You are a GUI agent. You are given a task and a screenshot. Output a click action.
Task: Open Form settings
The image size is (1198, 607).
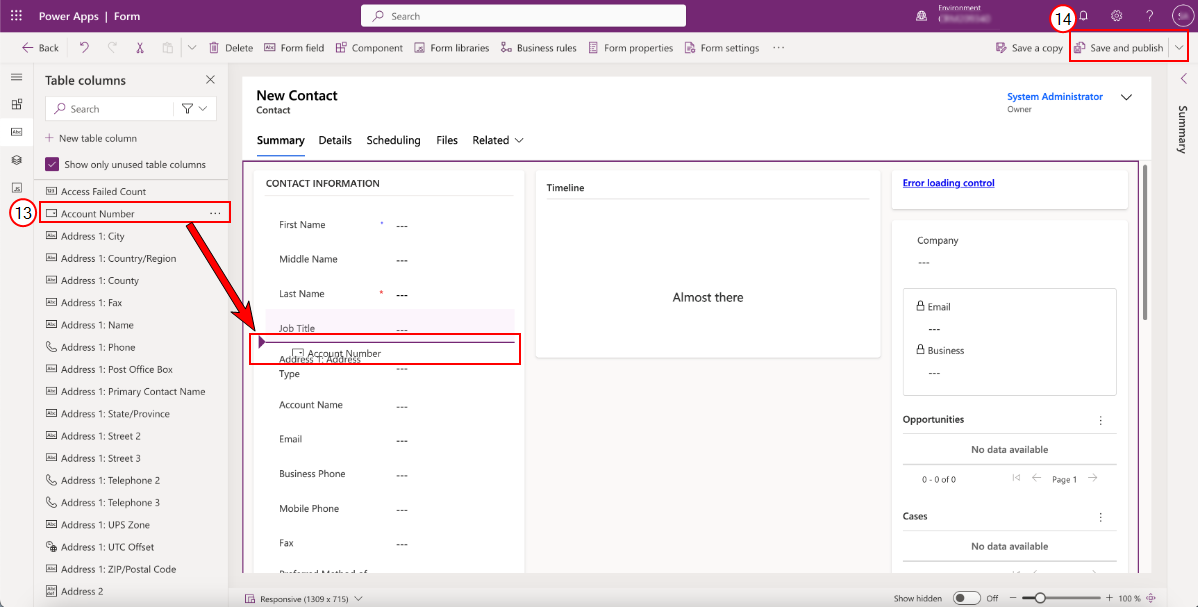pos(722,47)
